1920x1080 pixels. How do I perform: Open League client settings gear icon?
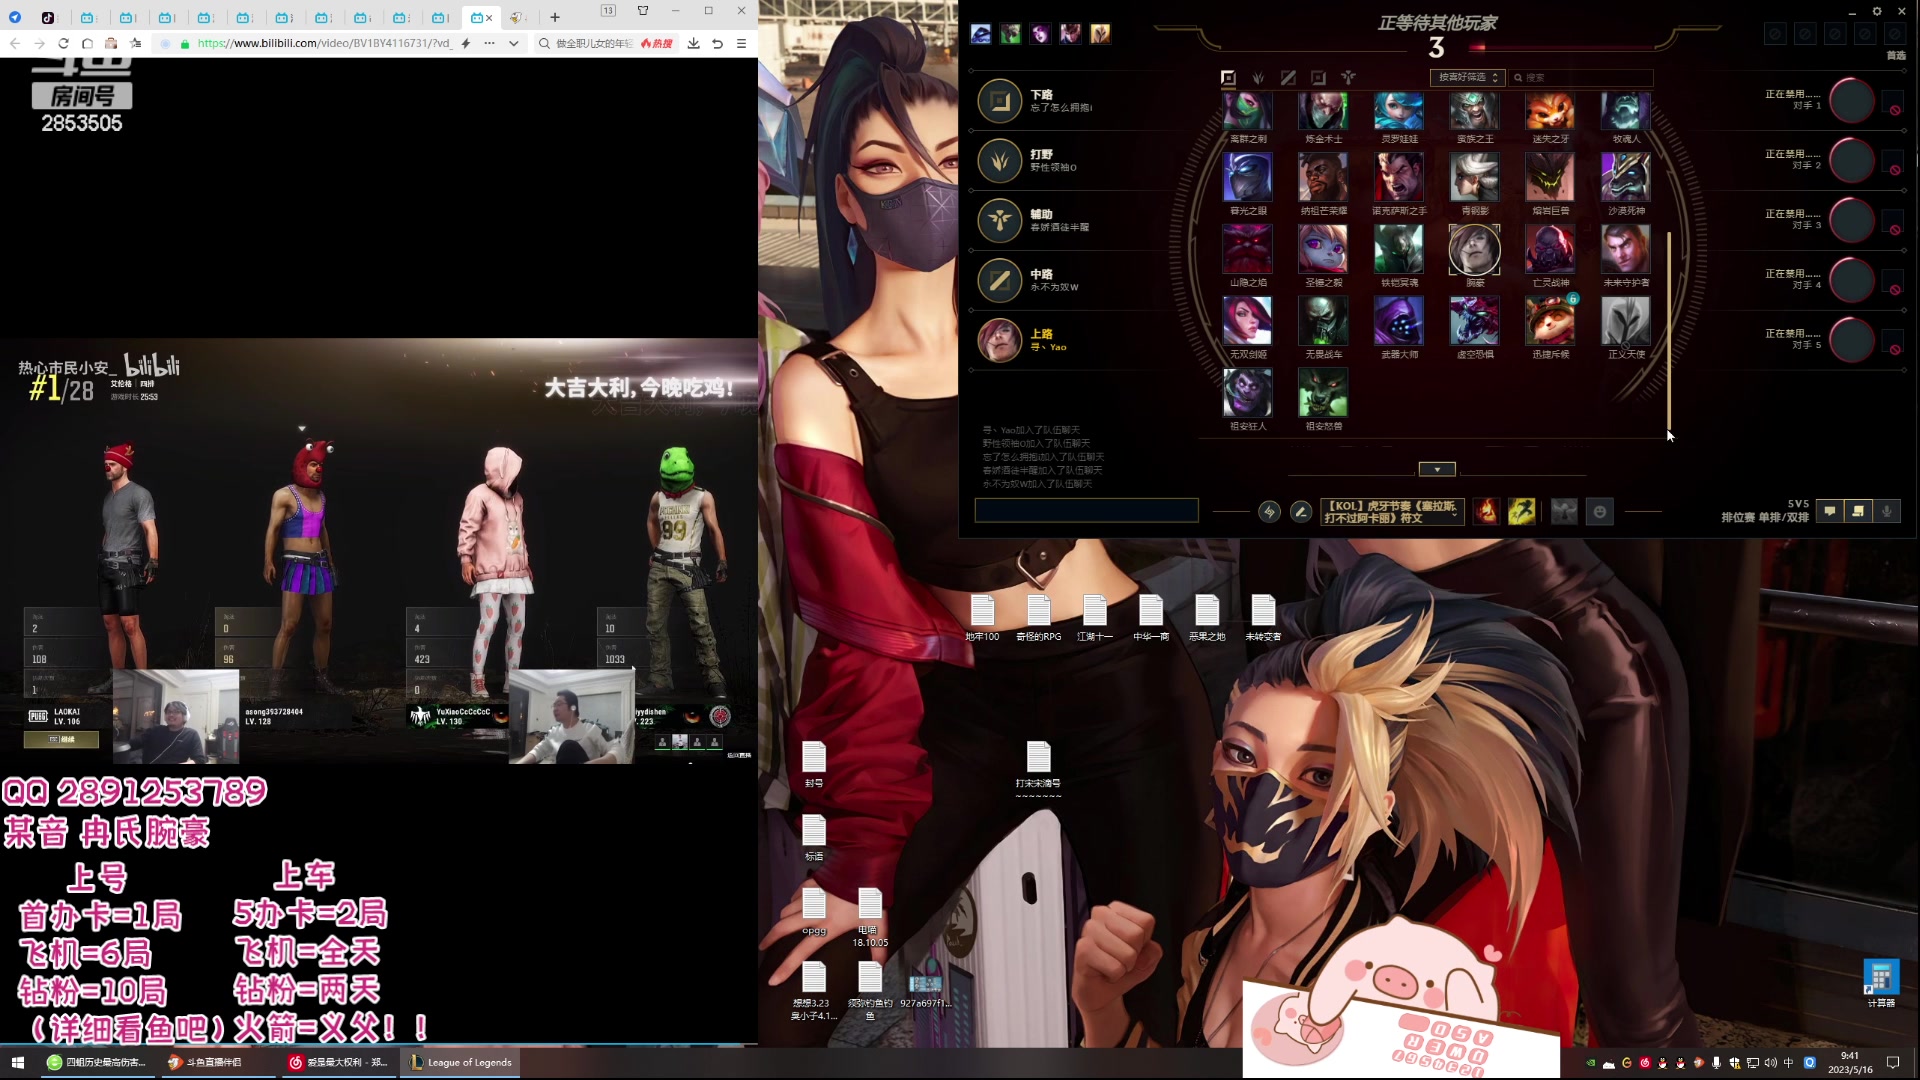click(x=1877, y=11)
